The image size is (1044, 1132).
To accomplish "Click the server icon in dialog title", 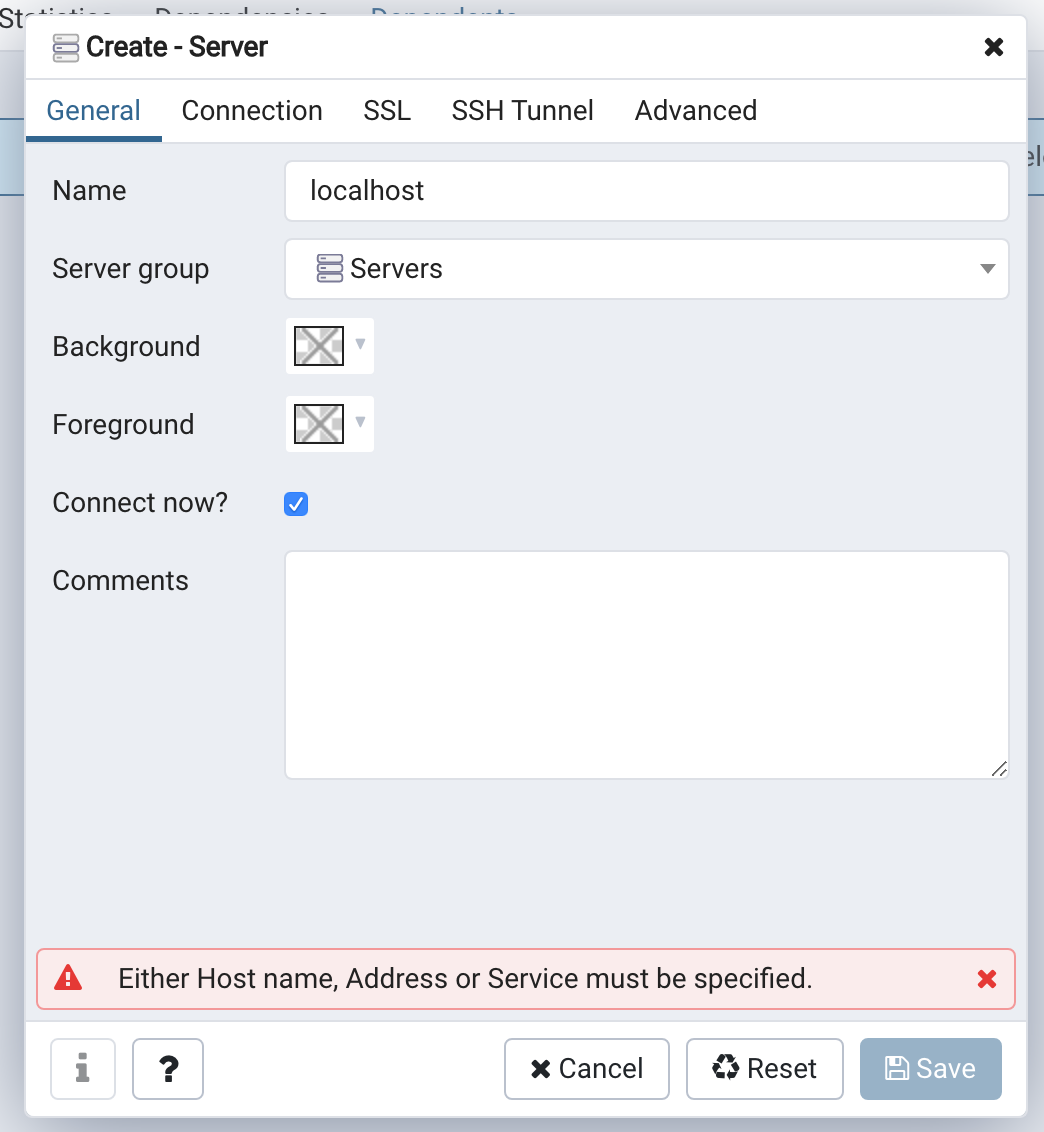I will tap(65, 47).
